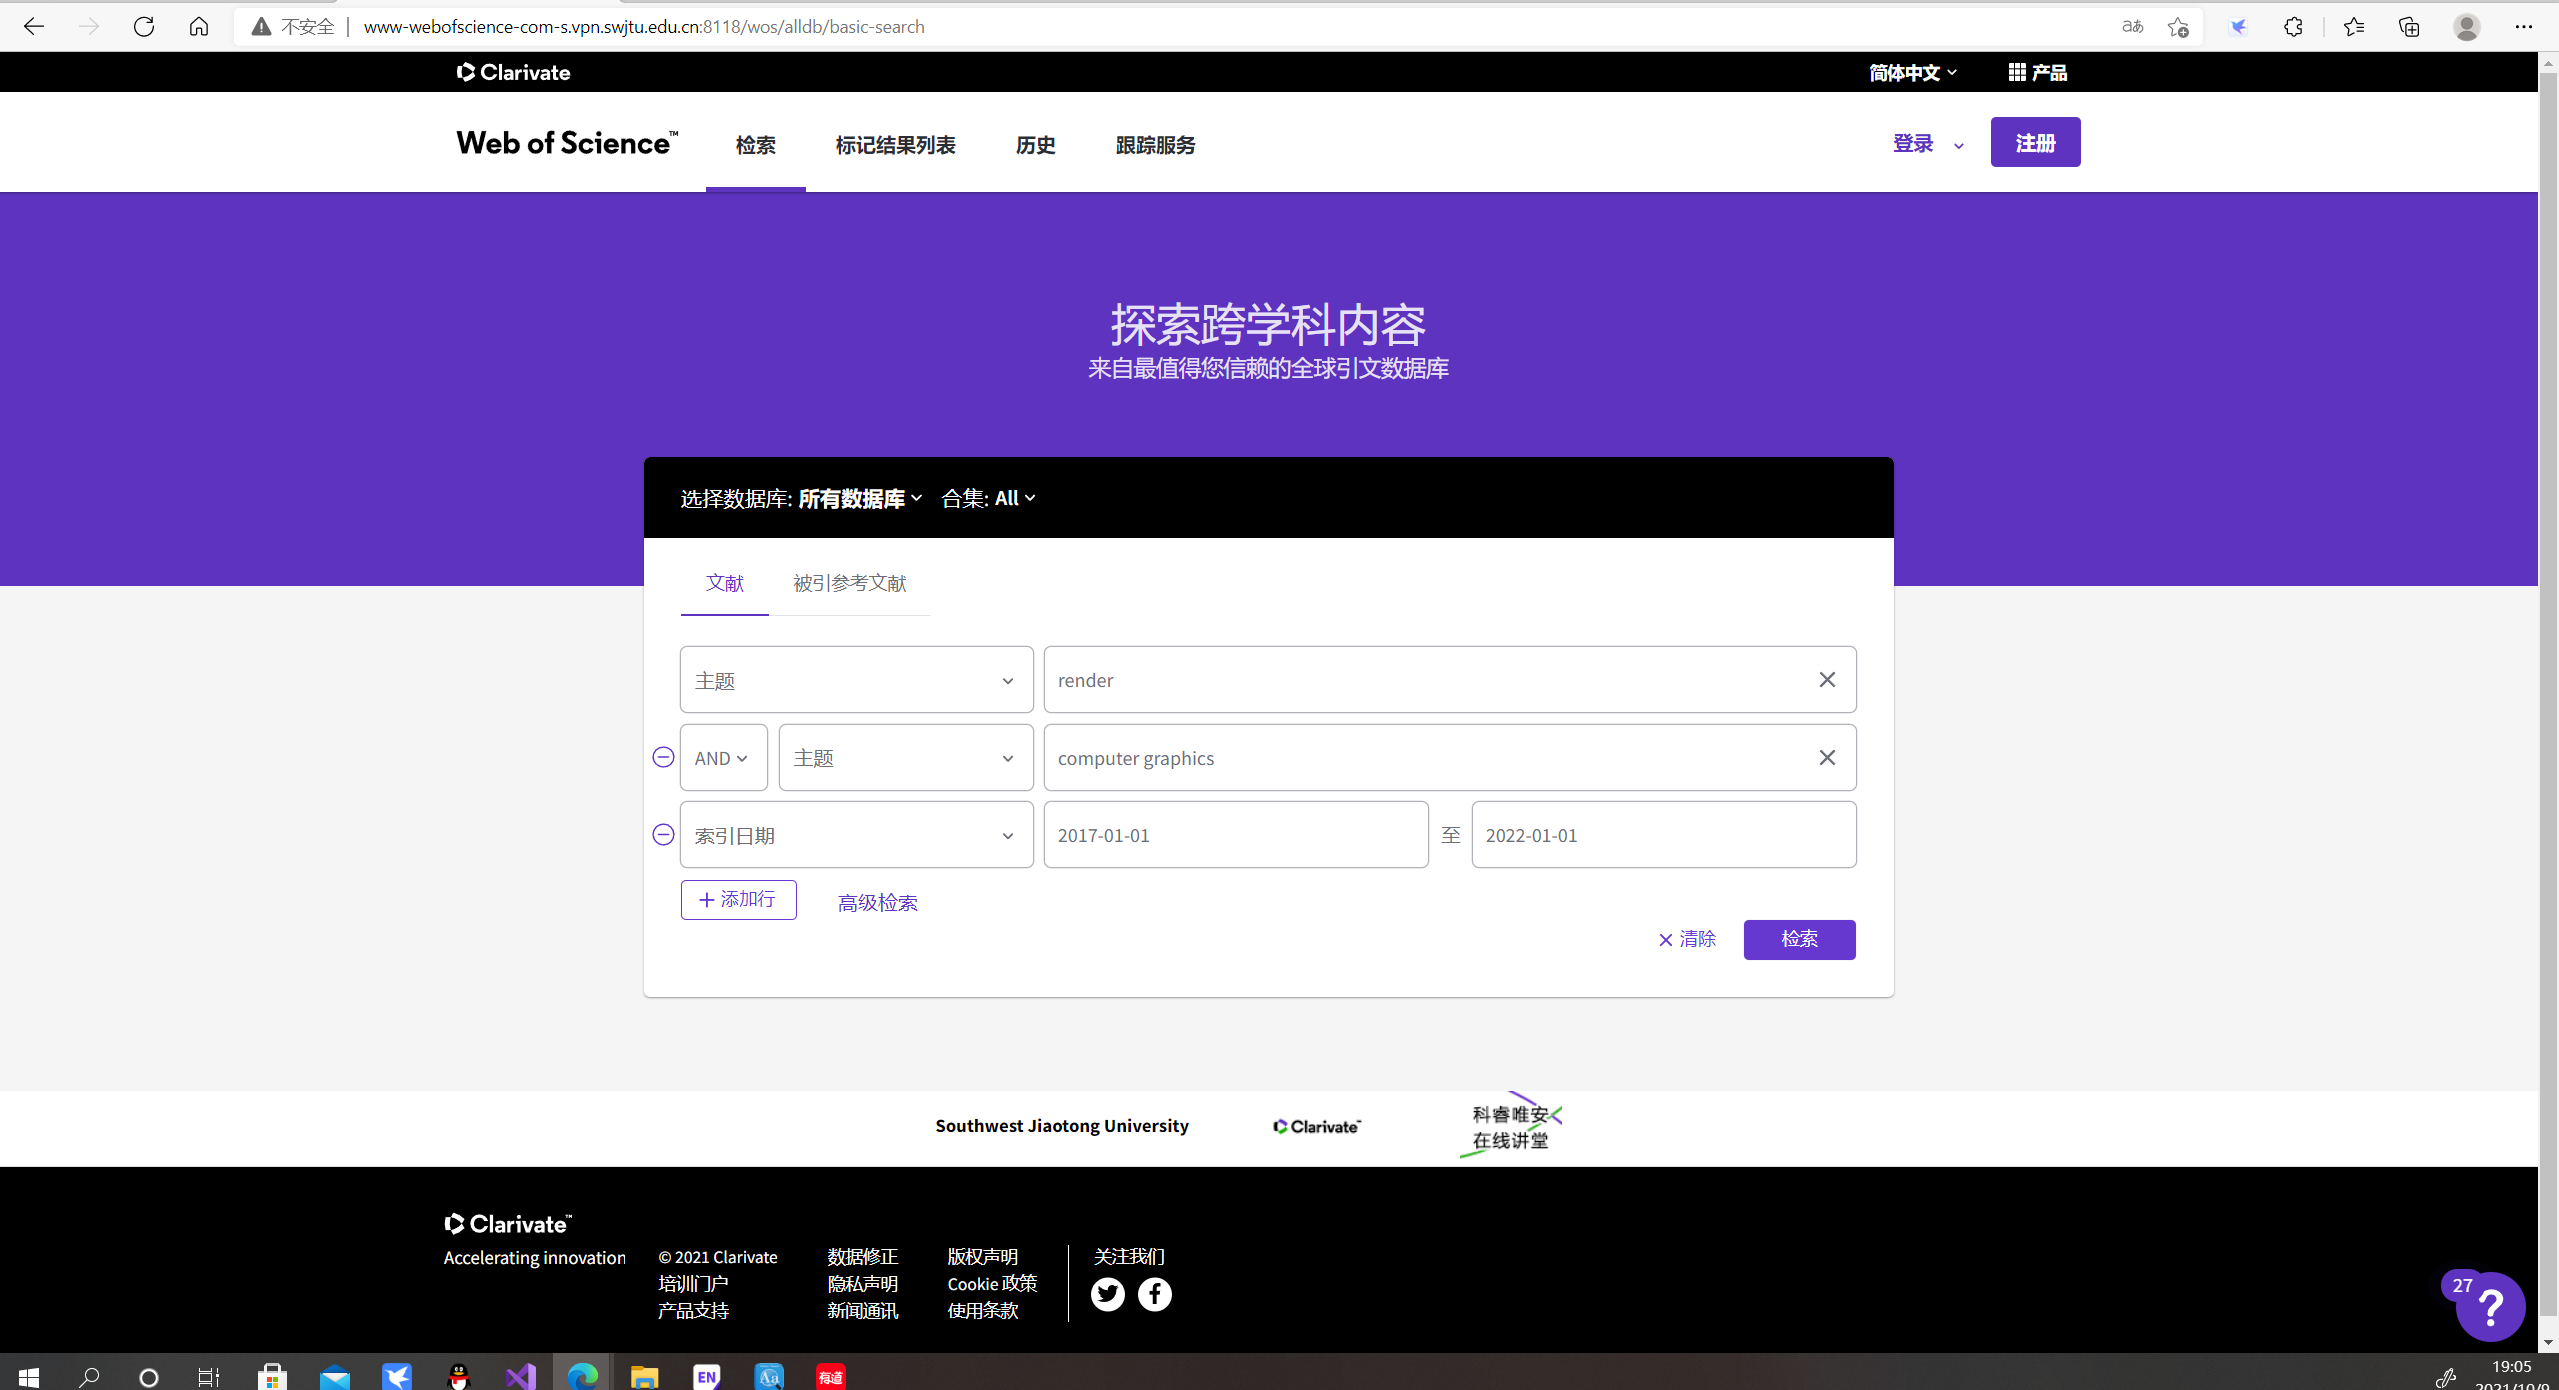This screenshot has width=2559, height=1390.
Task: Click the purple 检索 search button
Action: (1799, 939)
